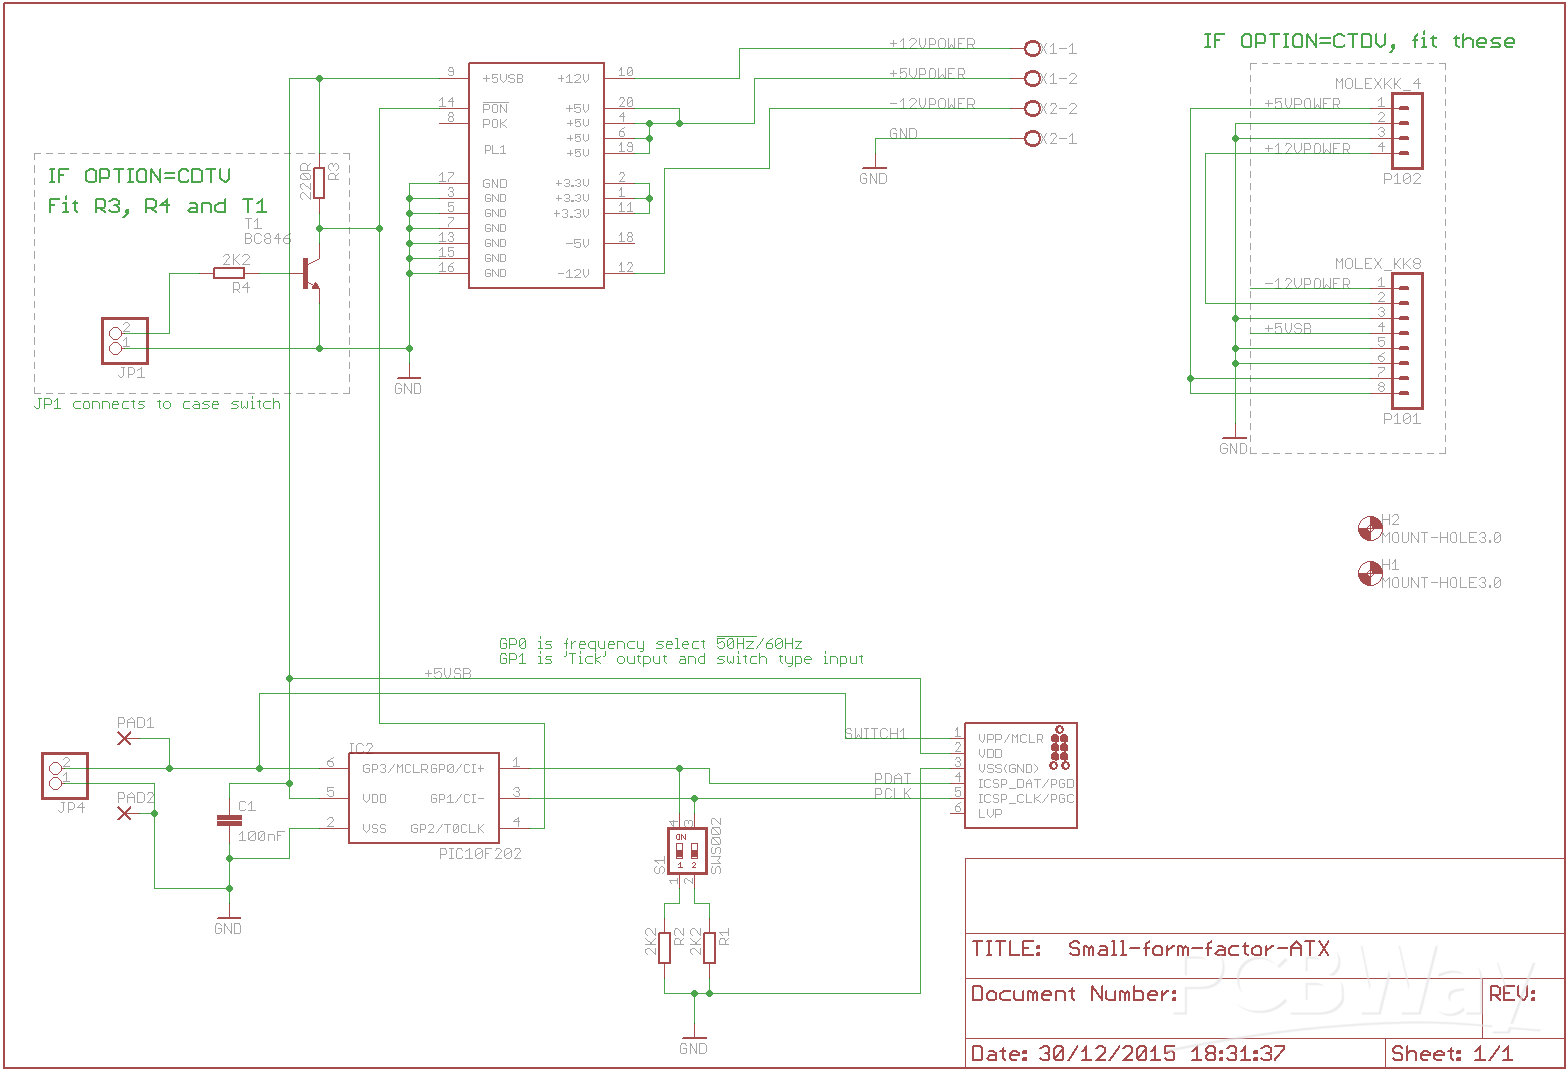Click the date '30/12/2015 18:31:37'
The height and width of the screenshot is (1073, 1568).
coord(1162,1053)
